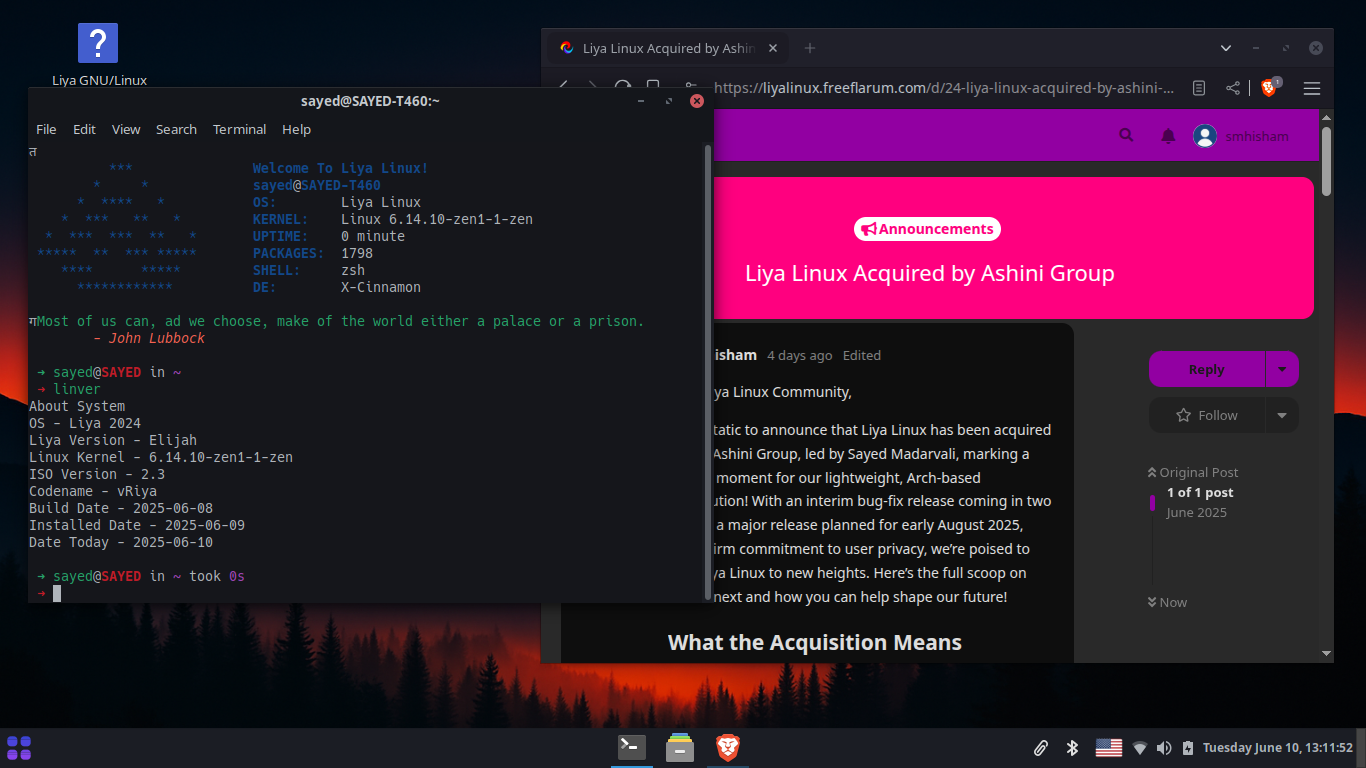
Task: Click the smhisham profile avatar
Action: point(1205,135)
